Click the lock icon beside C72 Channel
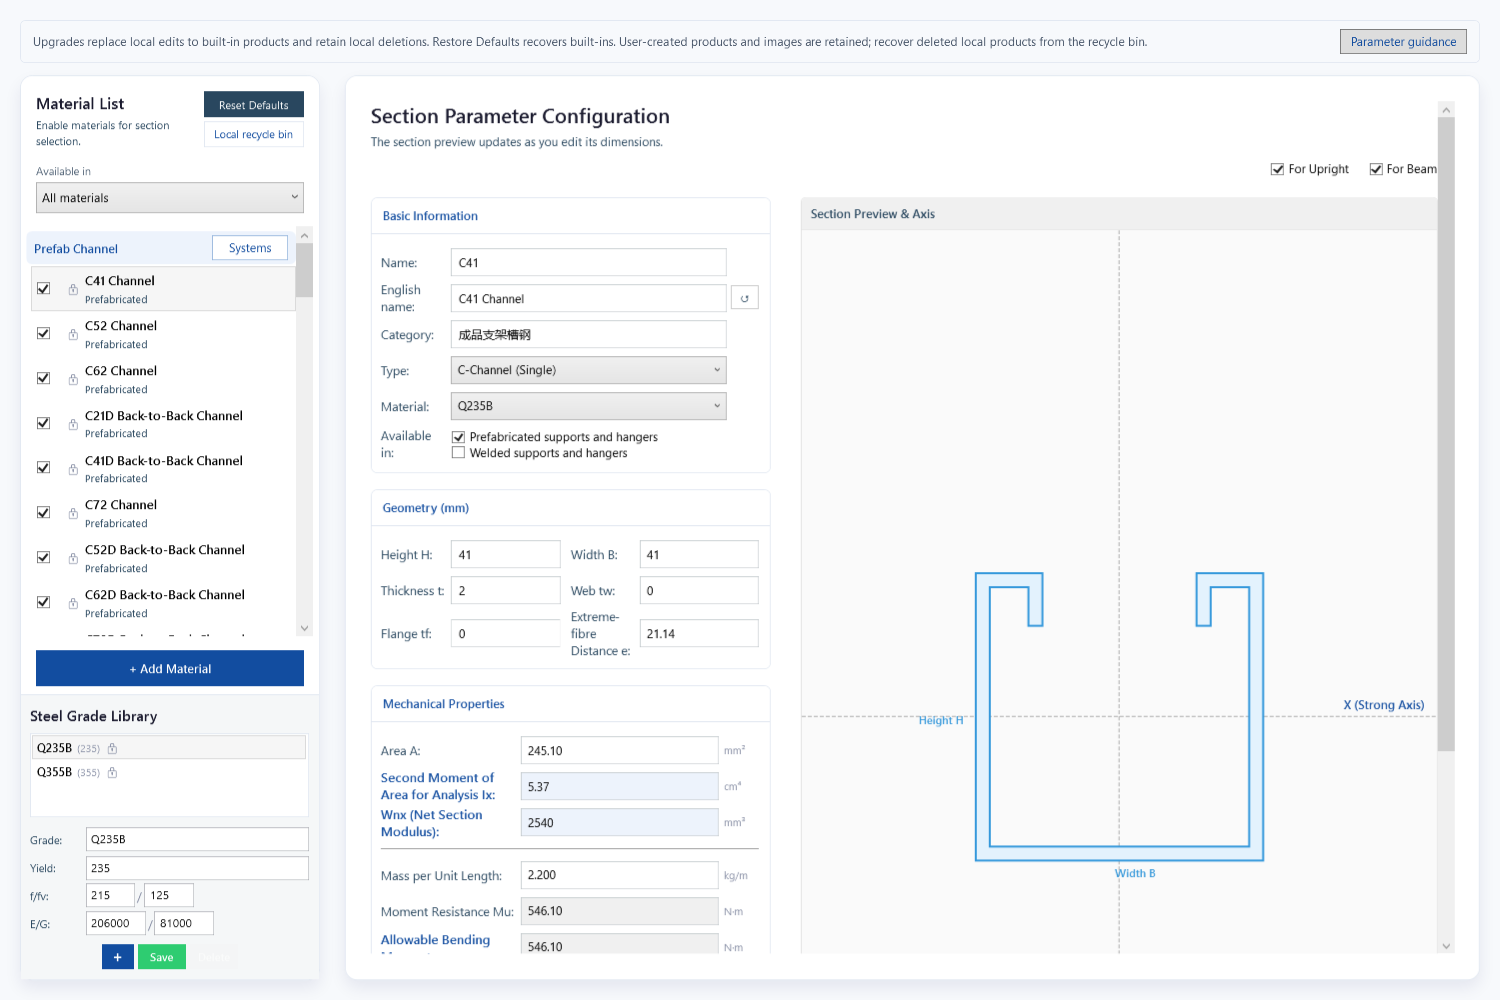 coord(73,514)
